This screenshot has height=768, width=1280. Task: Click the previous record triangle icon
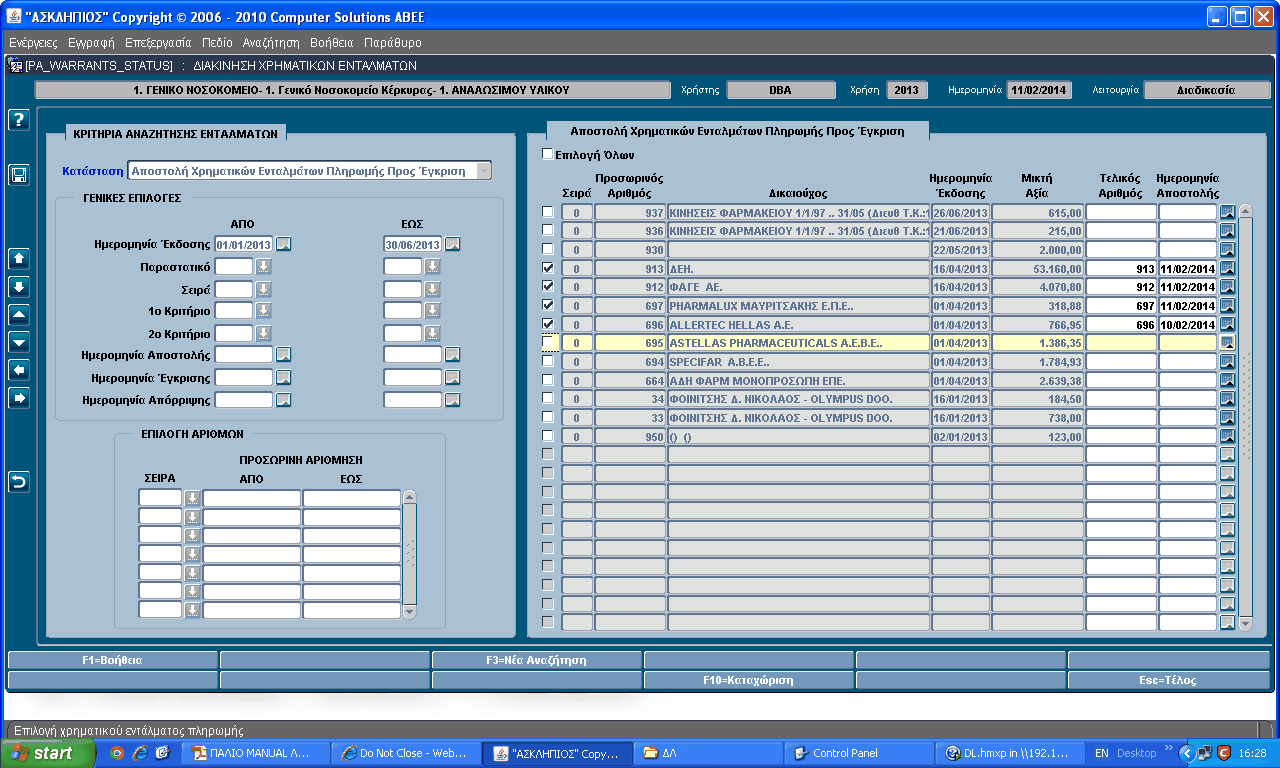[18, 314]
